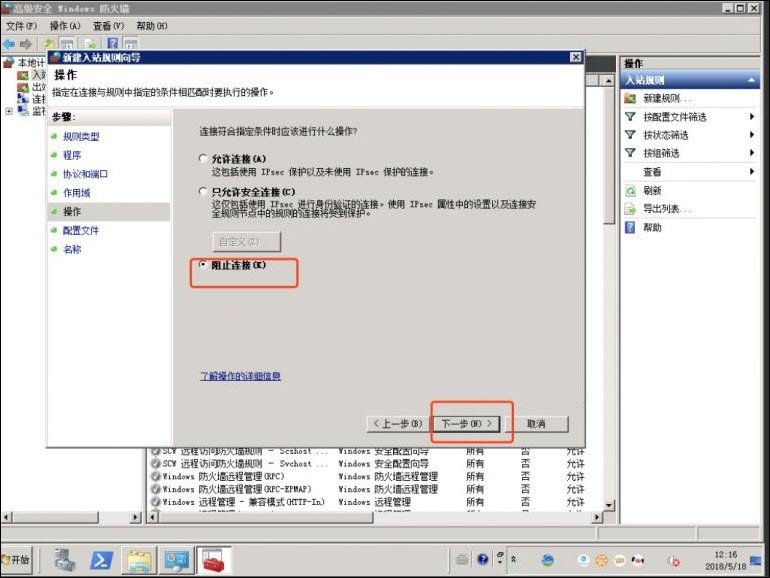770x578 pixels.
Task: Click the 刷新 (Refresh) icon in actions pane
Action: [x=630, y=190]
